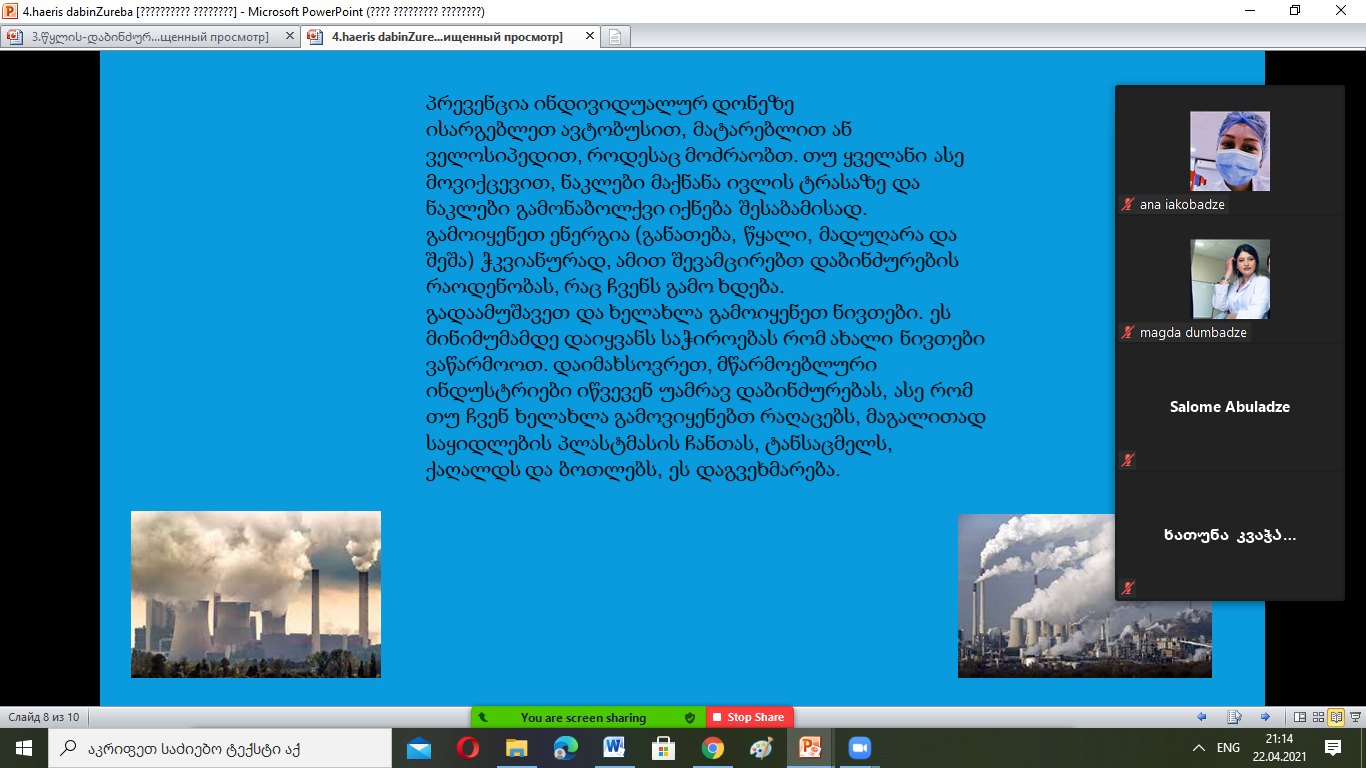Click Stop Share to end screen sharing

[x=750, y=717]
